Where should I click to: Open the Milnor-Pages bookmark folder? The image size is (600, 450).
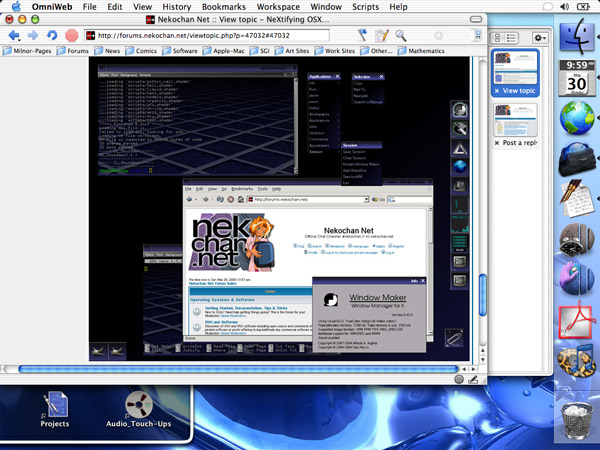(x=27, y=51)
